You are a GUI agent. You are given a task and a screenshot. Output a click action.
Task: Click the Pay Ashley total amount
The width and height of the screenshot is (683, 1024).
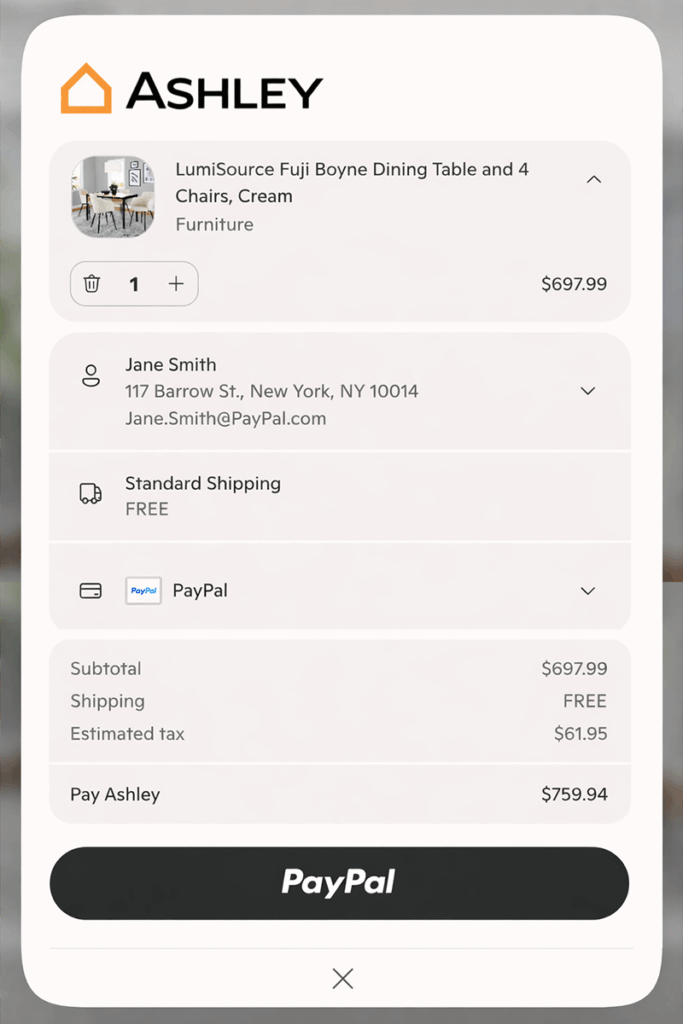tap(574, 793)
